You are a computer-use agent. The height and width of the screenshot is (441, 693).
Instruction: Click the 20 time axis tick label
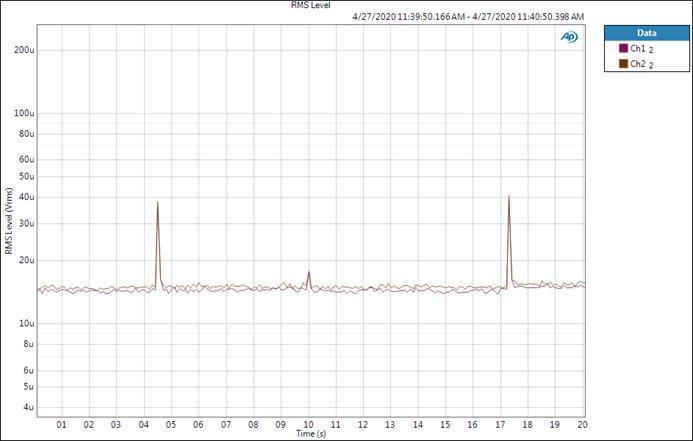583,425
